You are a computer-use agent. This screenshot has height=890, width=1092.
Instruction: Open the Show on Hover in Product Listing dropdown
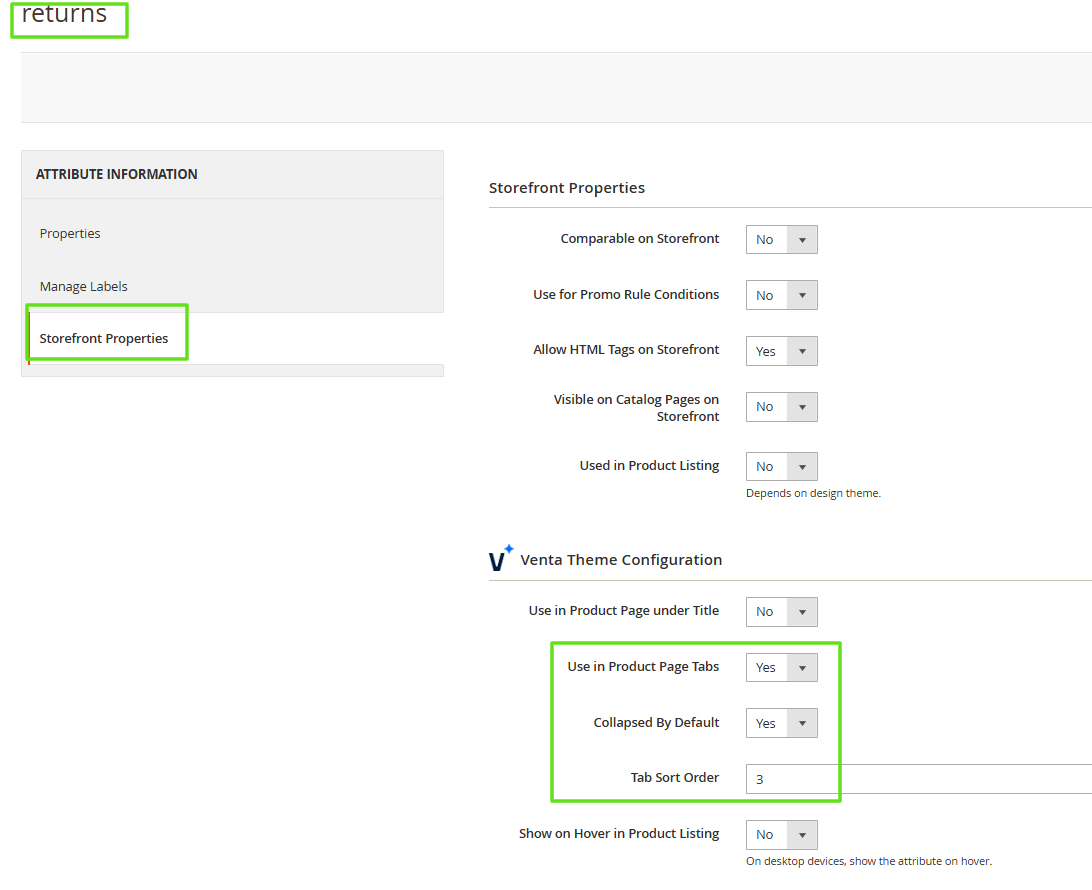coord(781,835)
